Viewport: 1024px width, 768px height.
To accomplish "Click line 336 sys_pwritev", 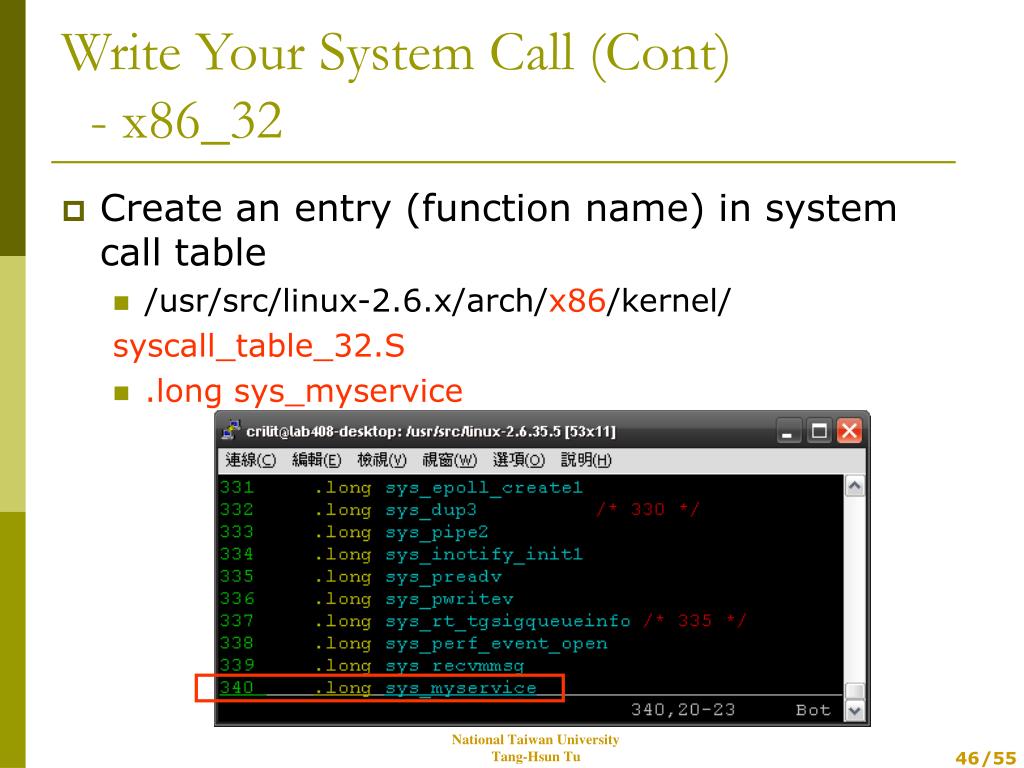I will (366, 598).
